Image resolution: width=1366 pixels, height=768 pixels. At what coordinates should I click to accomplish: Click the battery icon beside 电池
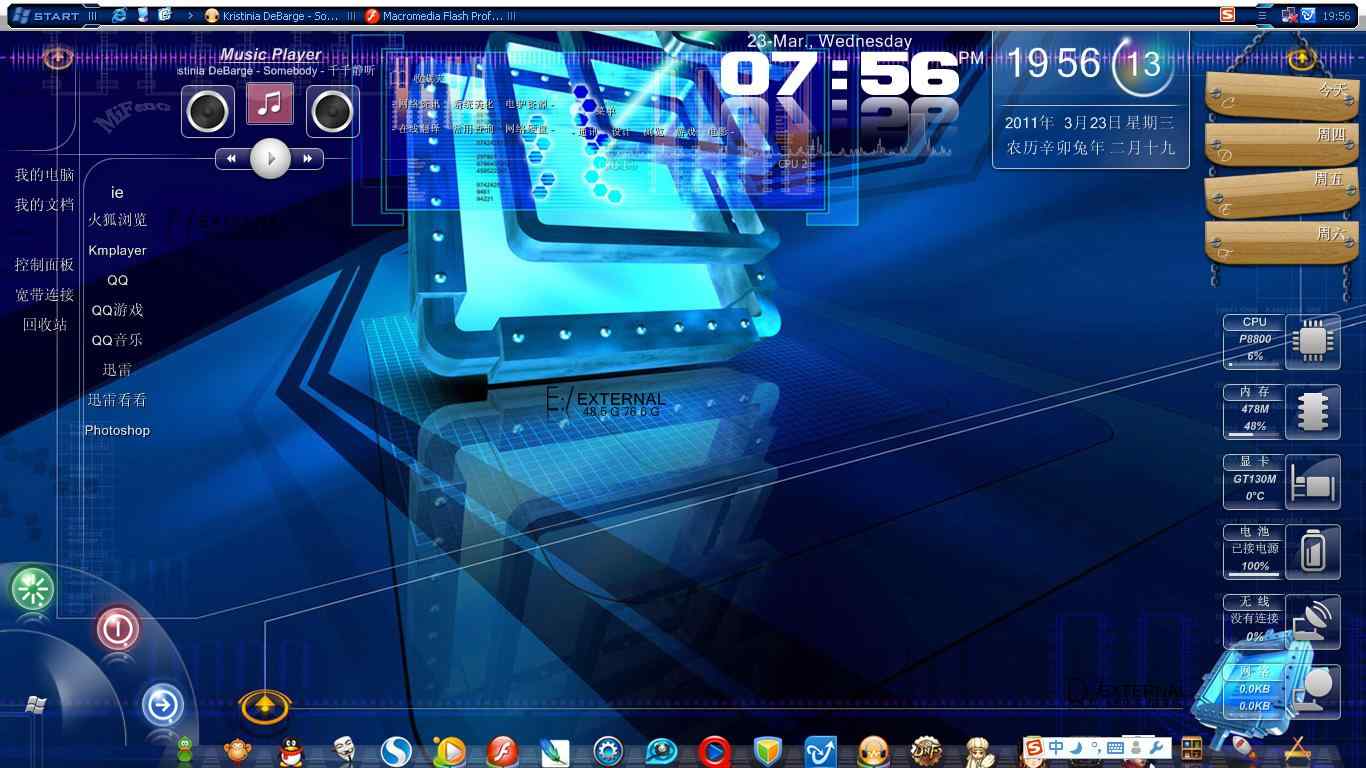pyautogui.click(x=1312, y=551)
